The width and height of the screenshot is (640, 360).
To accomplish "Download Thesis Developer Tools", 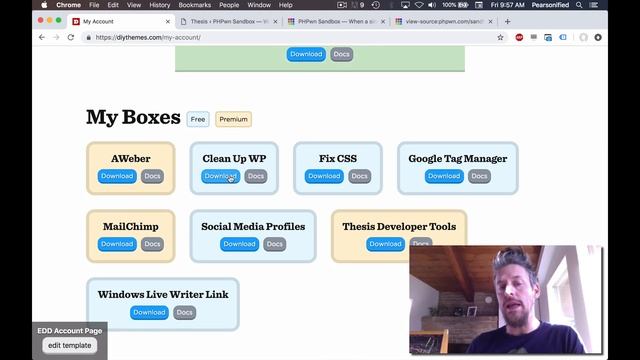I will pos(385,244).
